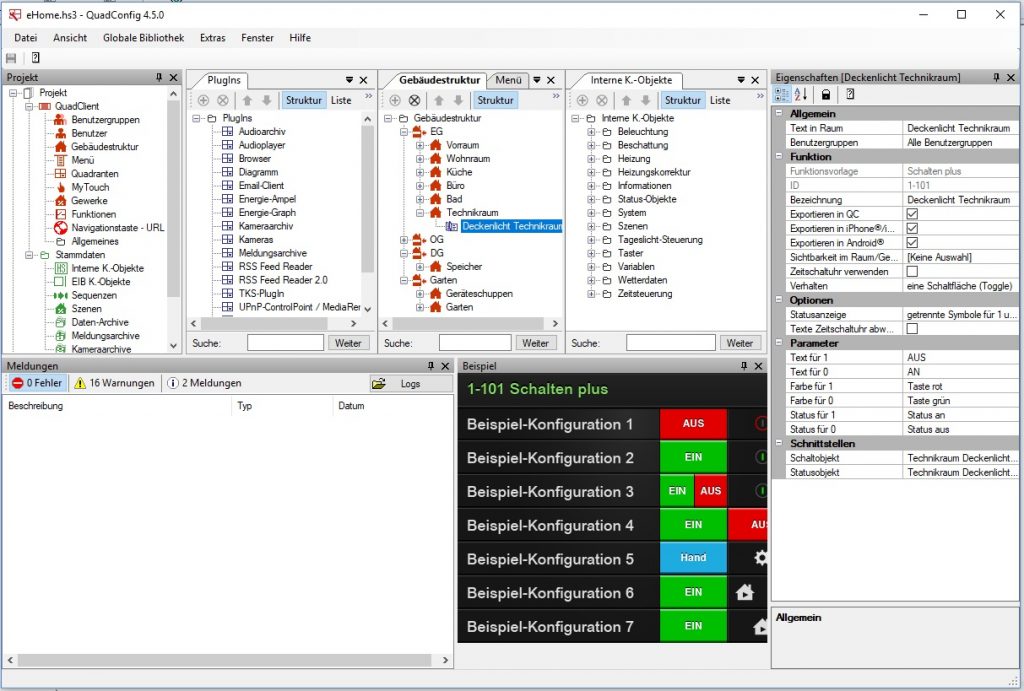
Task: Toggle 2 Meldungen filter
Action: (204, 383)
